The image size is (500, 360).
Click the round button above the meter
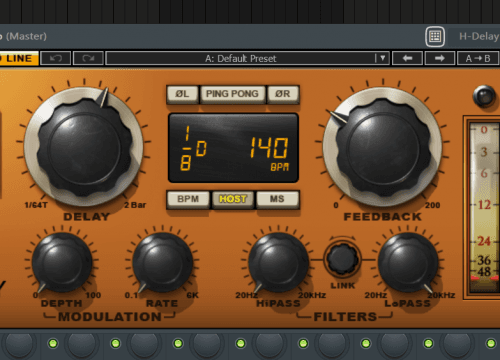pyautogui.click(x=484, y=96)
